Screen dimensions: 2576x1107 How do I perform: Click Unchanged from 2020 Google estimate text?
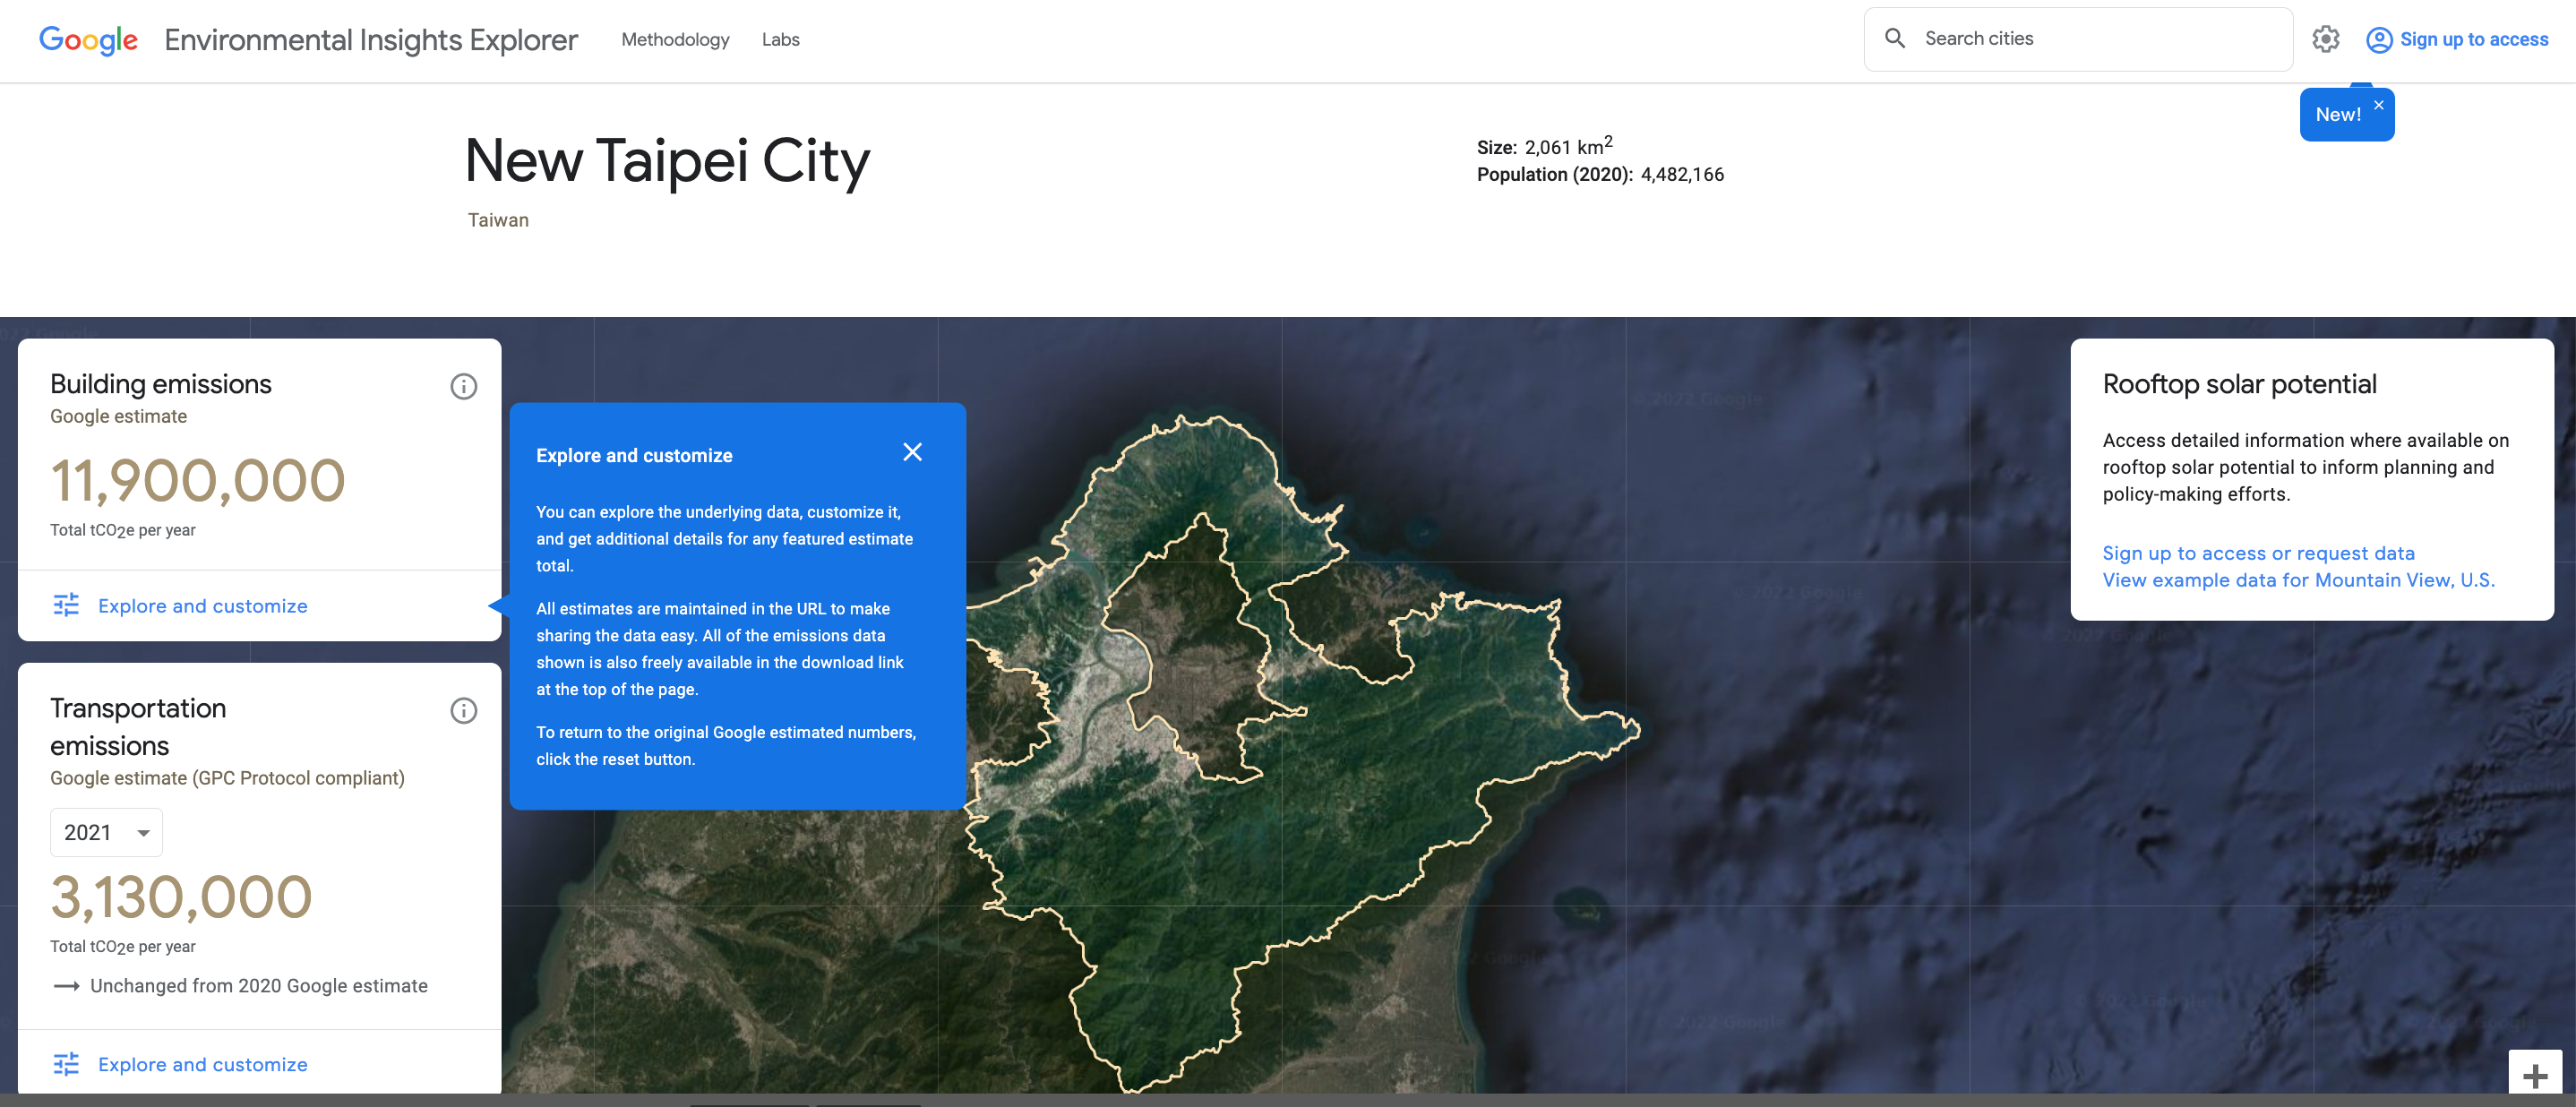click(258, 986)
